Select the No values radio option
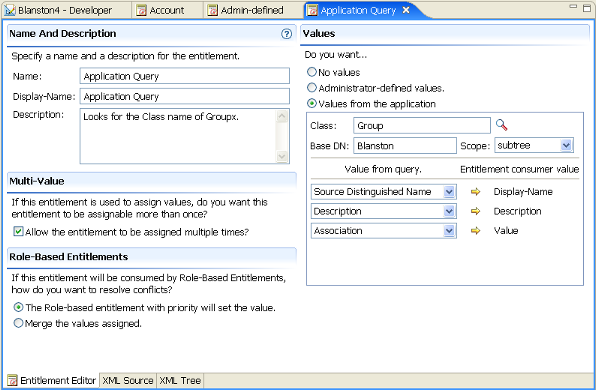Image resolution: width=596 pixels, height=390 pixels. (312, 72)
